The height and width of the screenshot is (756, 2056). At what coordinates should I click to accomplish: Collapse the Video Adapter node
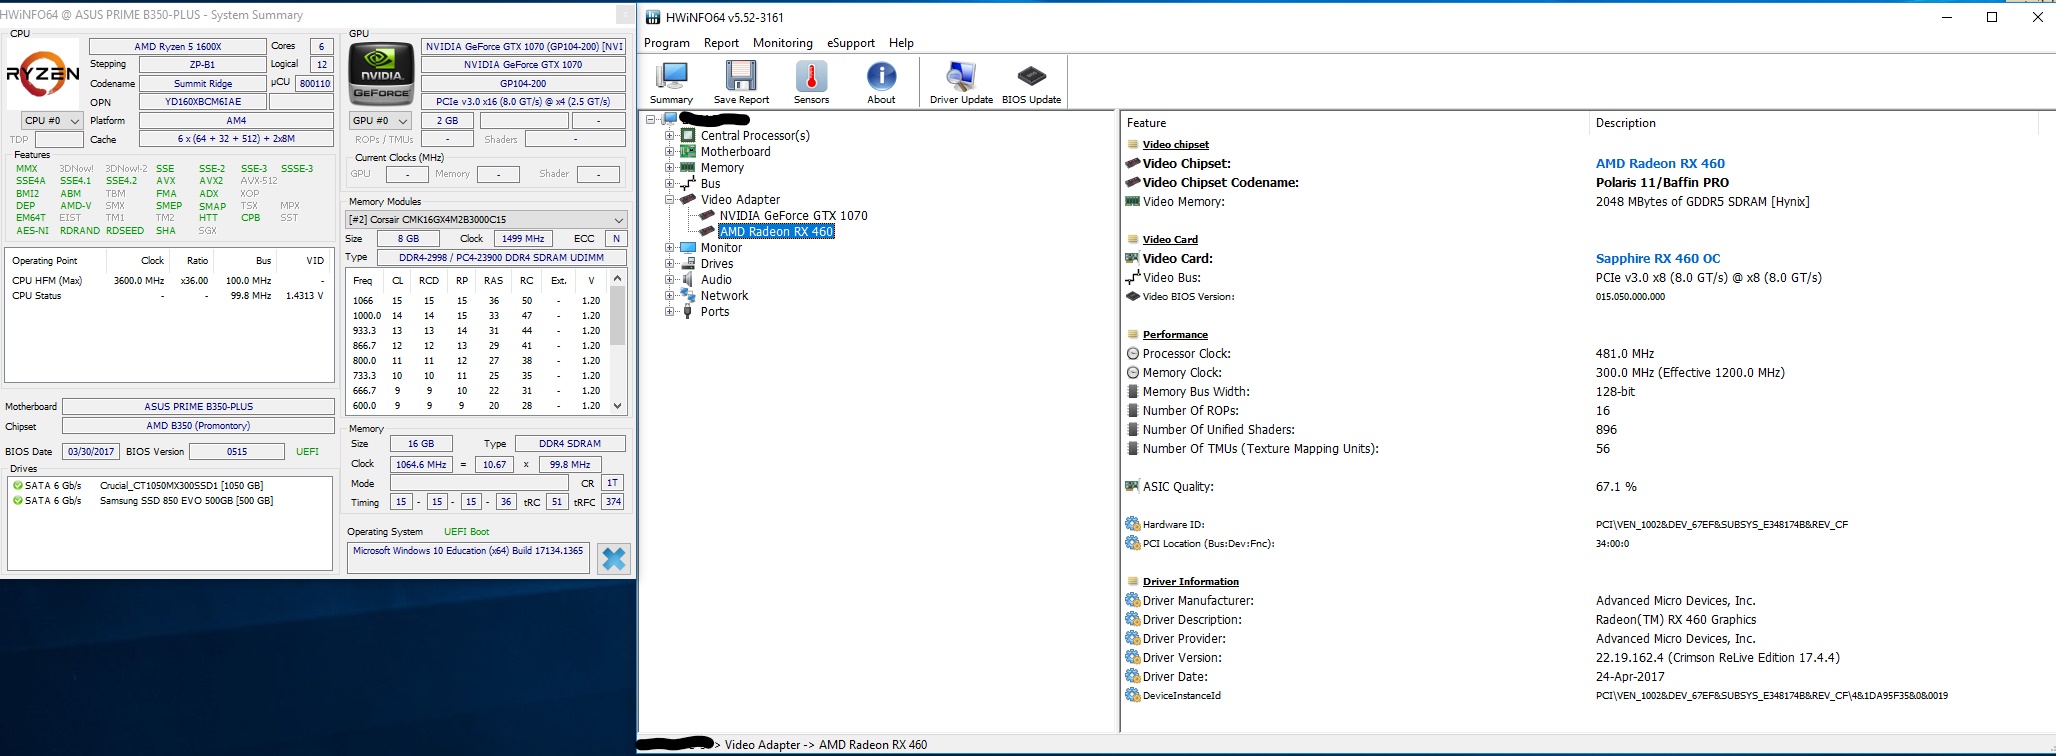tap(669, 200)
